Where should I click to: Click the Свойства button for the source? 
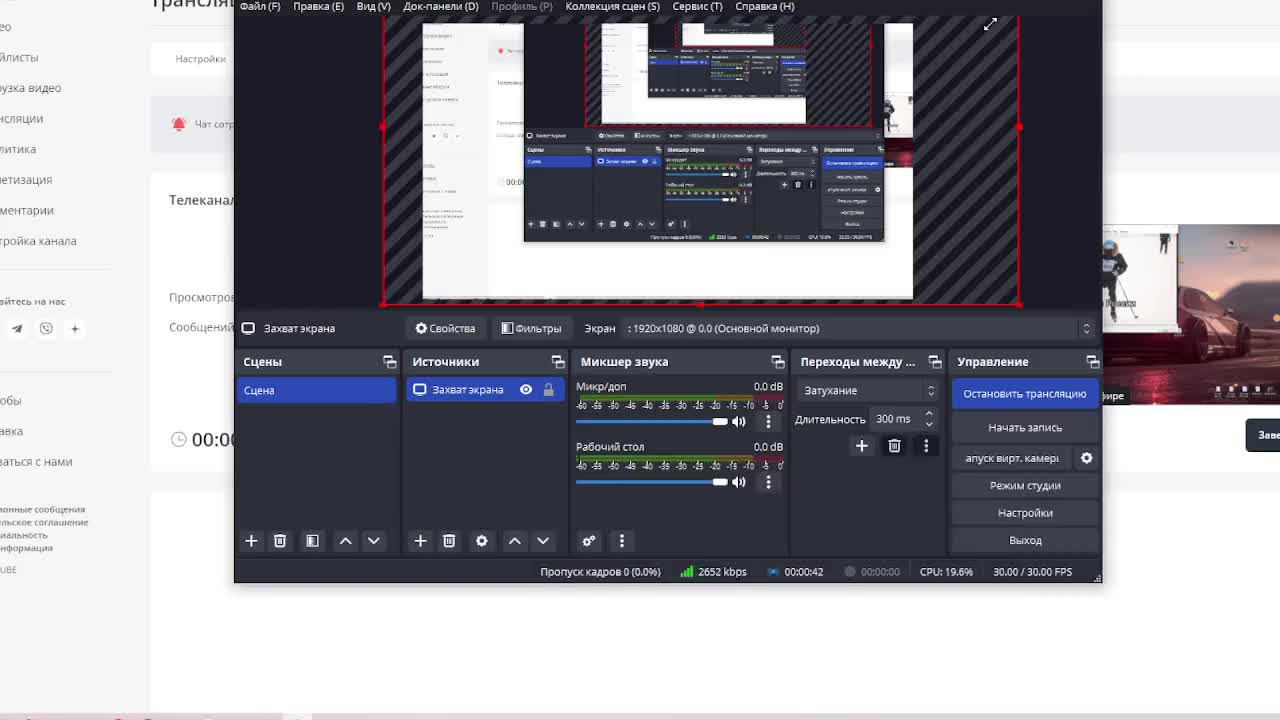pyautogui.click(x=445, y=328)
